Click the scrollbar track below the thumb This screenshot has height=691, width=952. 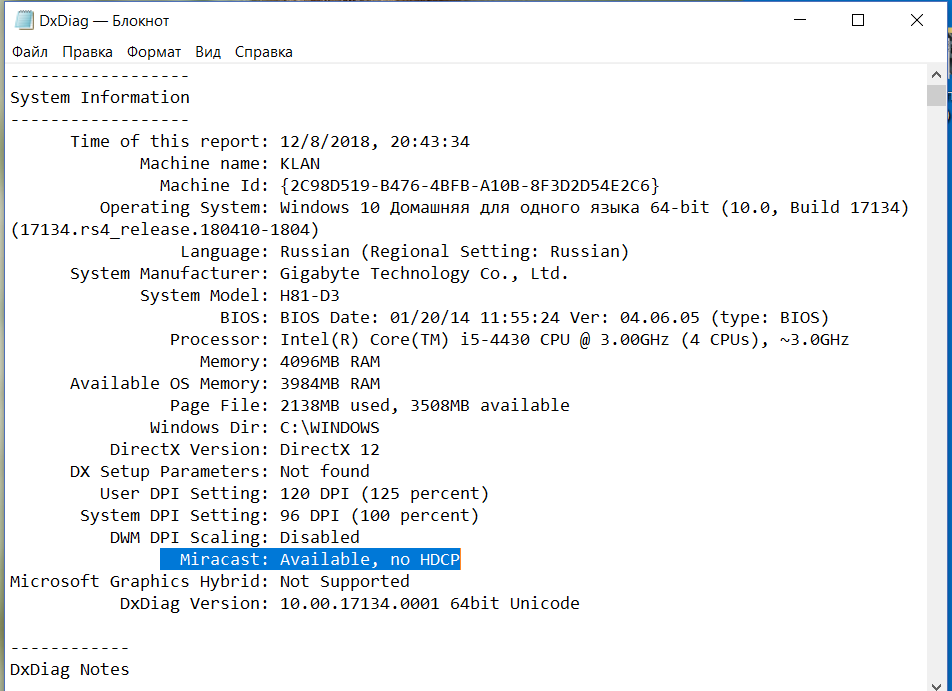tap(936, 400)
